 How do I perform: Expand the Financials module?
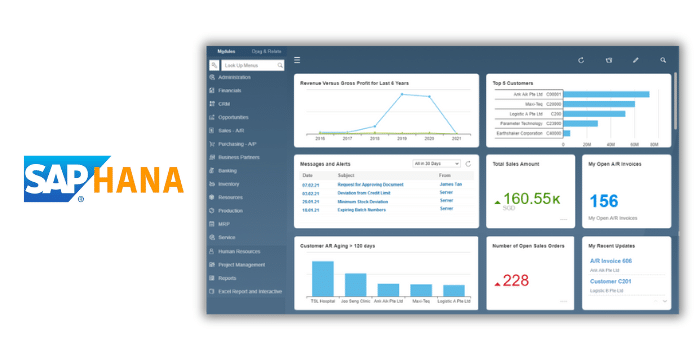point(229,90)
